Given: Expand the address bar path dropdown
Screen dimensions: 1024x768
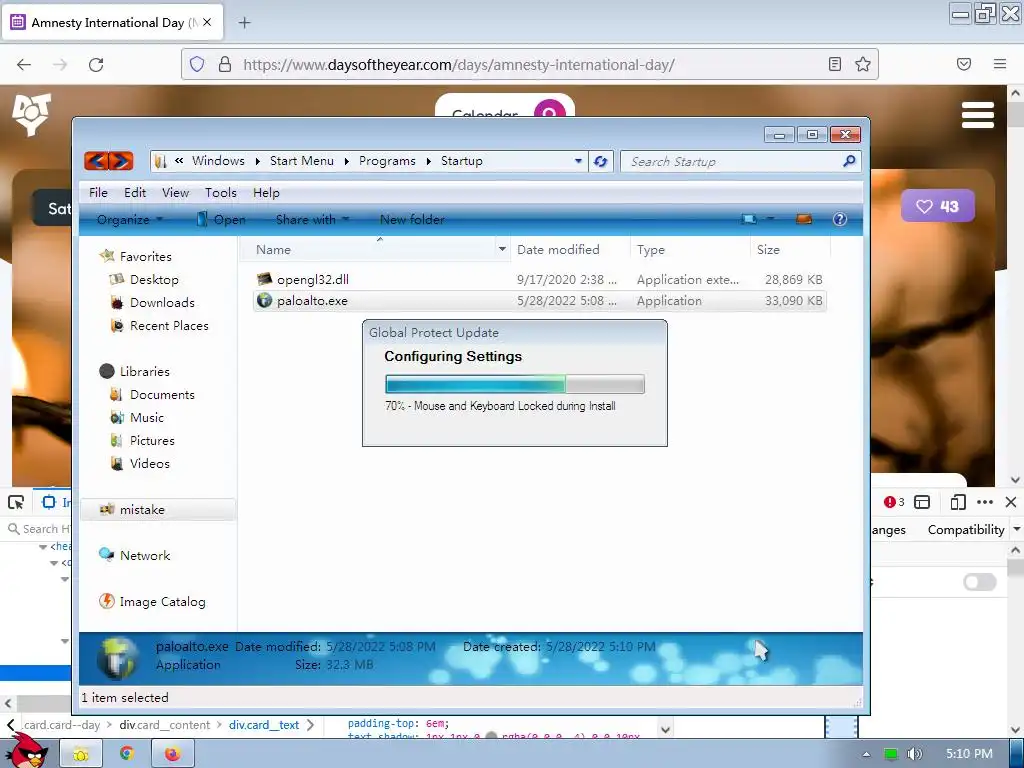Looking at the screenshot, I should (578, 161).
